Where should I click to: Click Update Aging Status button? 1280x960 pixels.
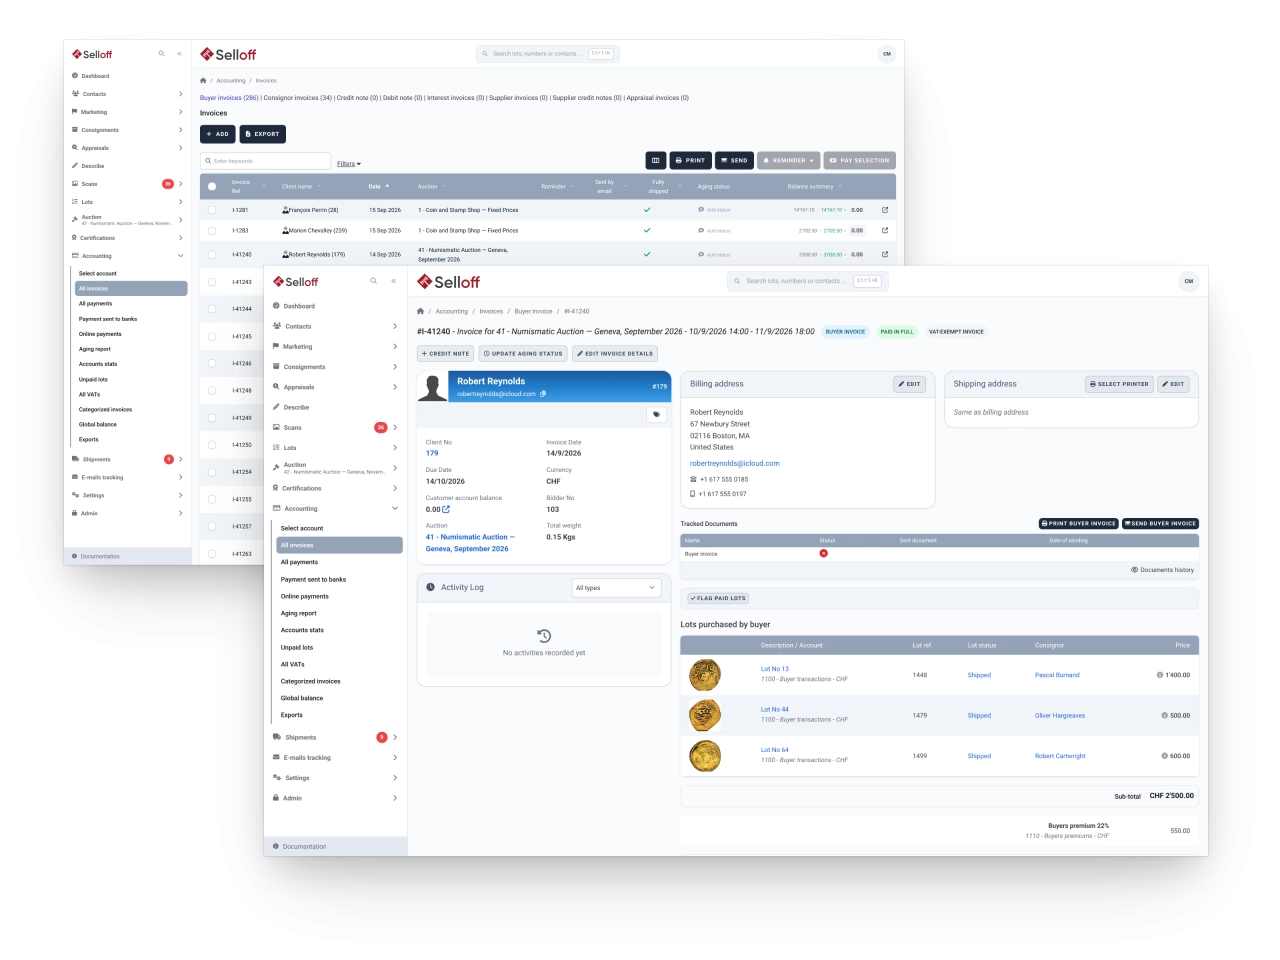[523, 353]
